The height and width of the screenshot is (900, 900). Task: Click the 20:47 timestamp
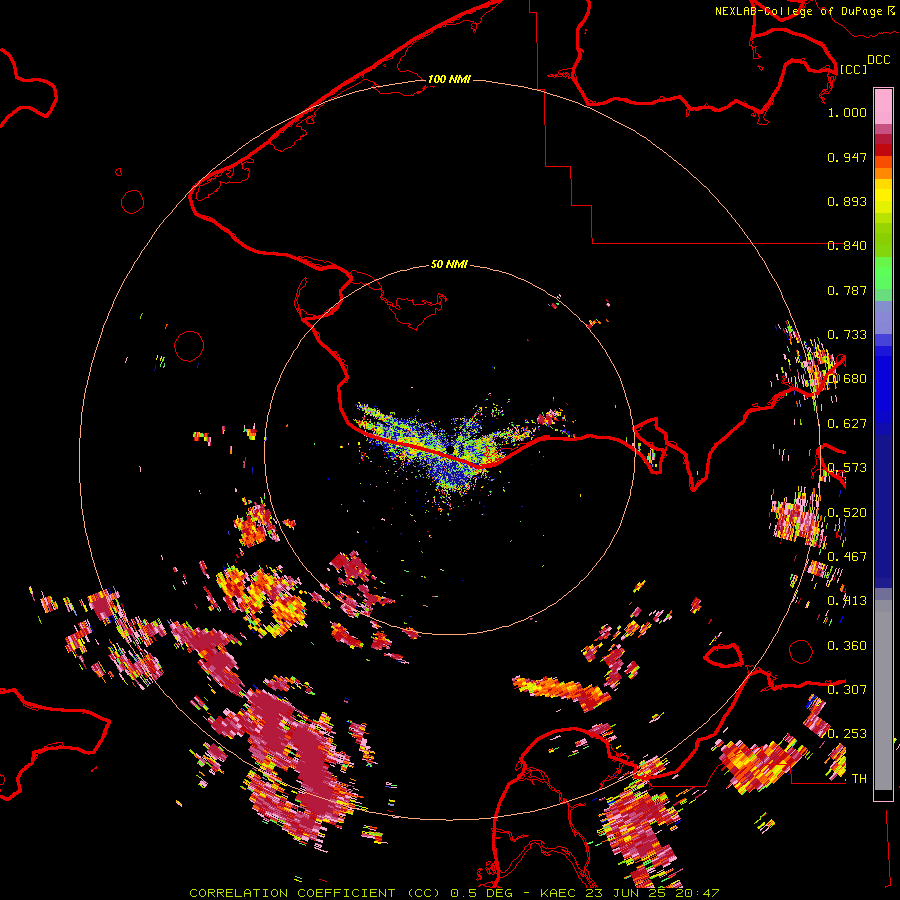coord(697,893)
